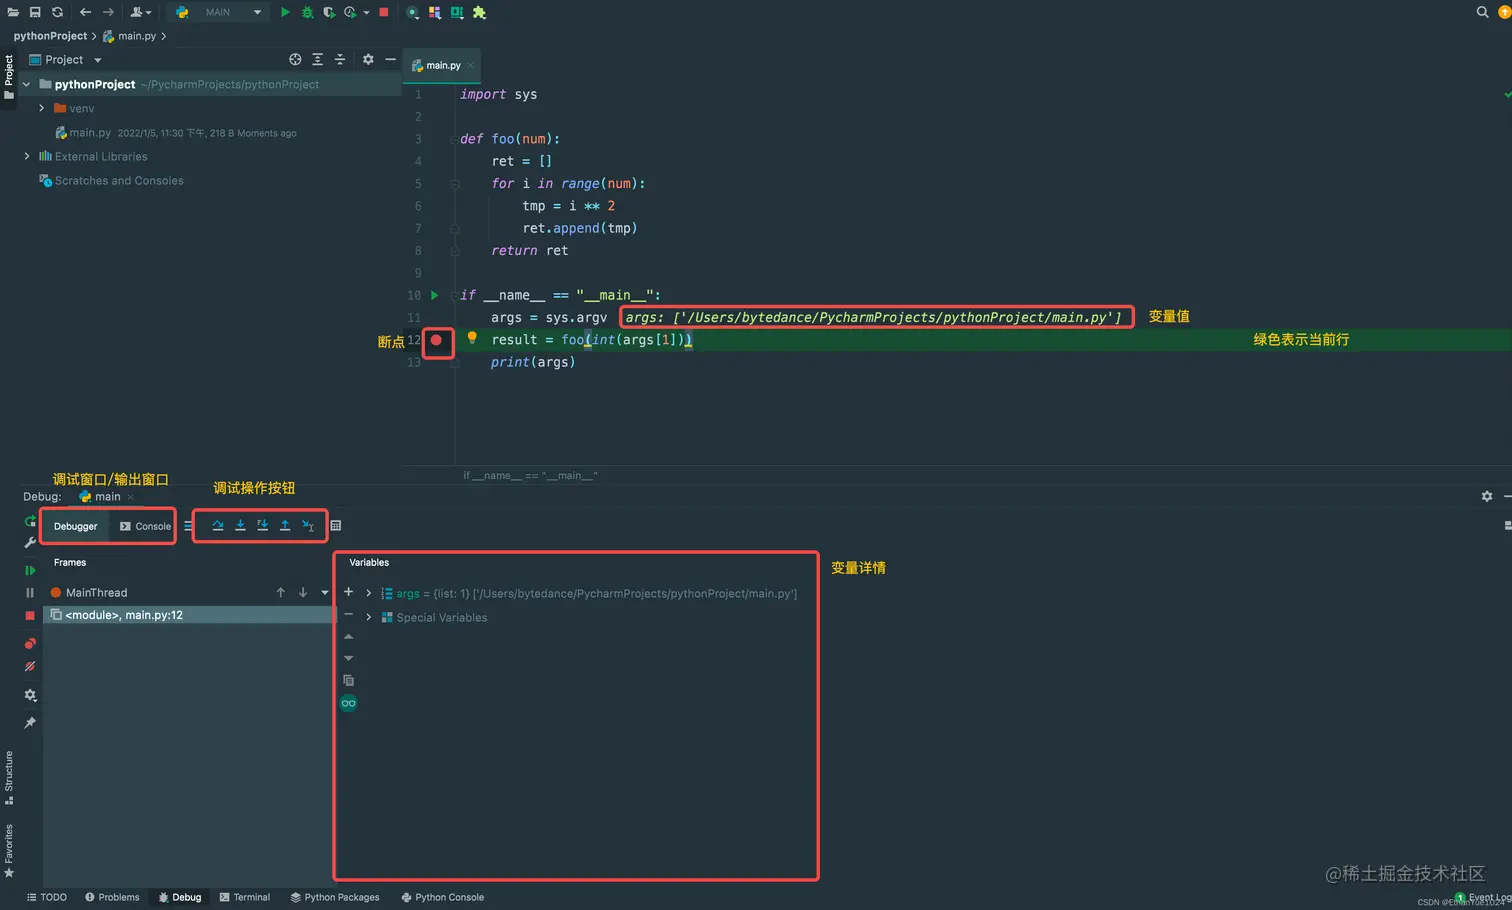This screenshot has height=910, width=1512.
Task: Expand the venv folder
Action: (x=41, y=108)
